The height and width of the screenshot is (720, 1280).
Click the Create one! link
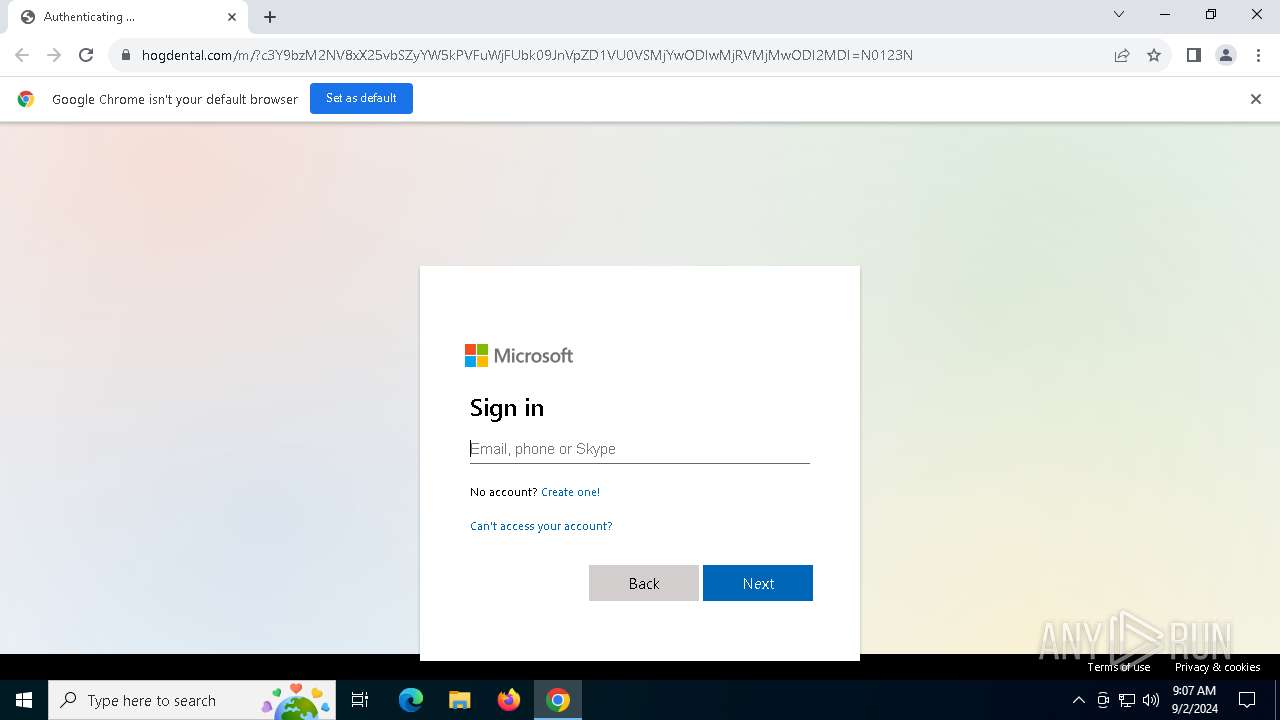[x=570, y=492]
